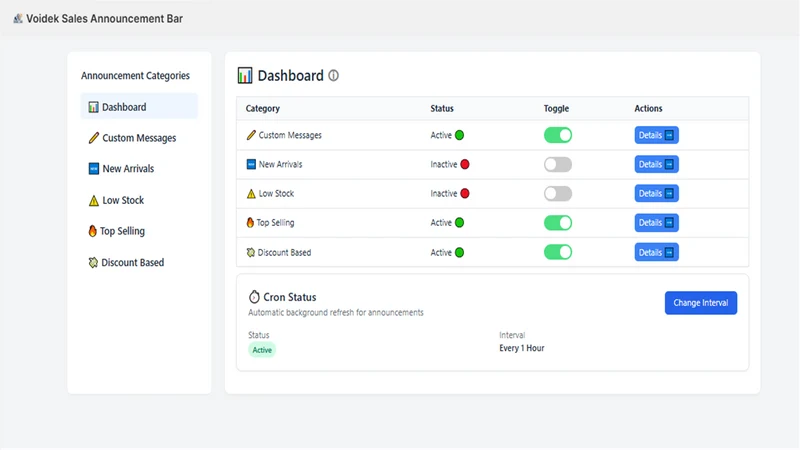Screen dimensions: 800x450
Task: Turn on the Low Stock toggle
Action: [x=558, y=193]
